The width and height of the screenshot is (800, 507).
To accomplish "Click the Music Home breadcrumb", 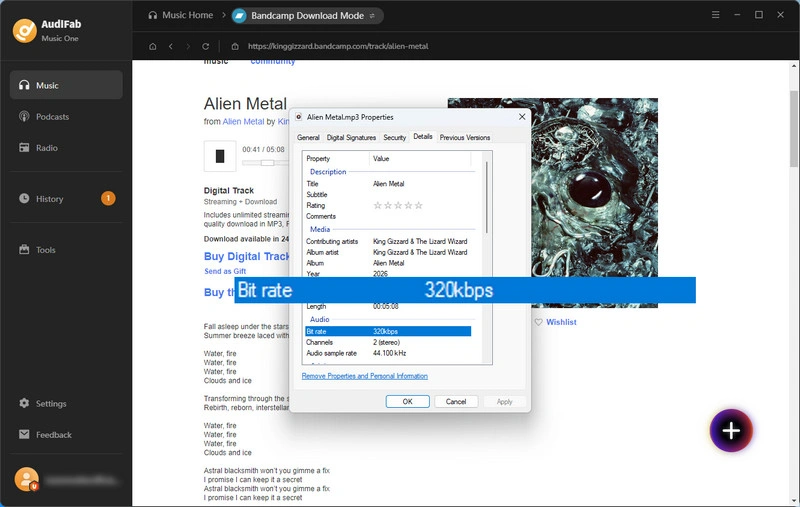I will click(x=181, y=15).
